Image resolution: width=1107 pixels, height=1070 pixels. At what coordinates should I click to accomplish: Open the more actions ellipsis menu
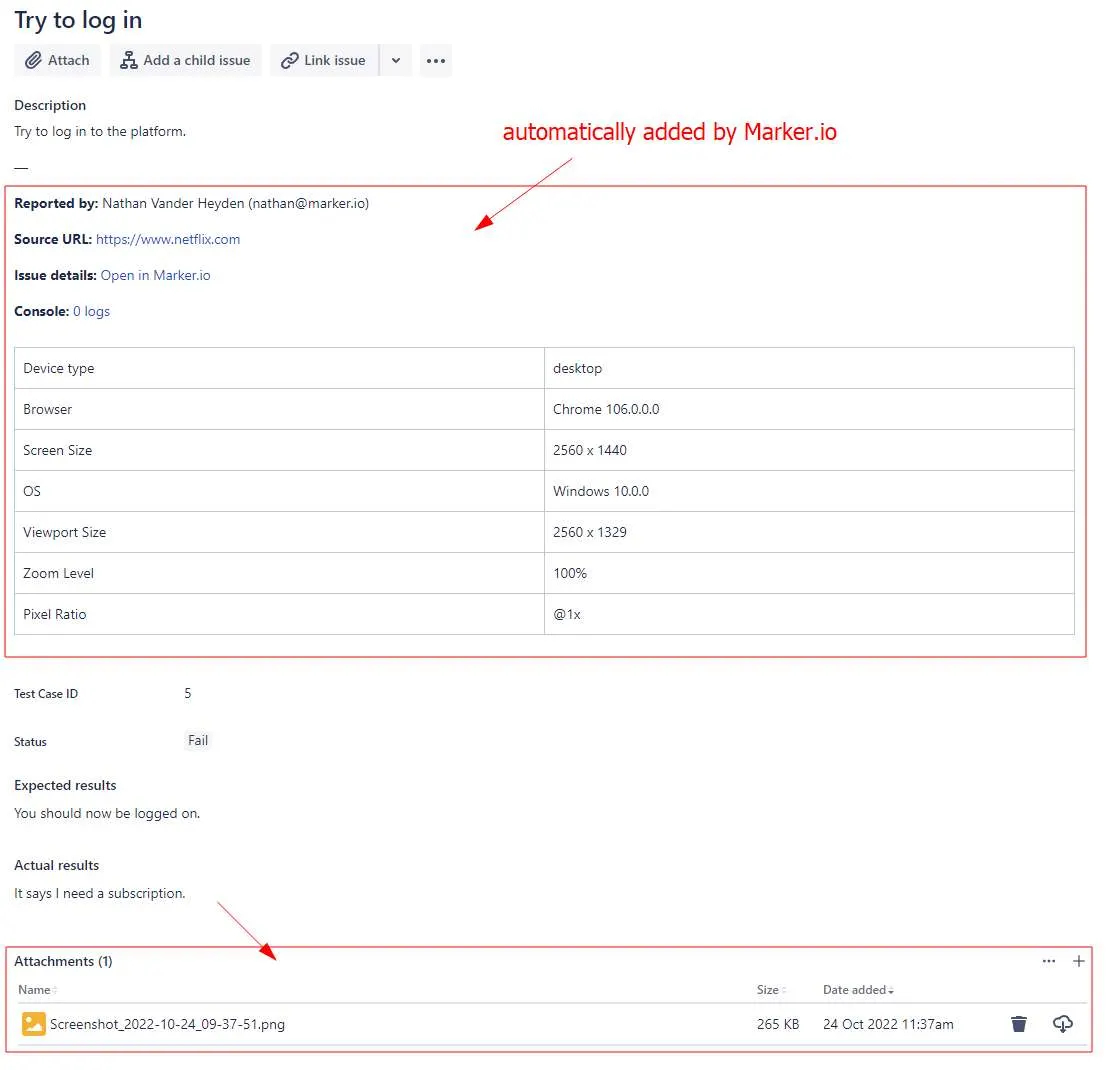tap(435, 60)
